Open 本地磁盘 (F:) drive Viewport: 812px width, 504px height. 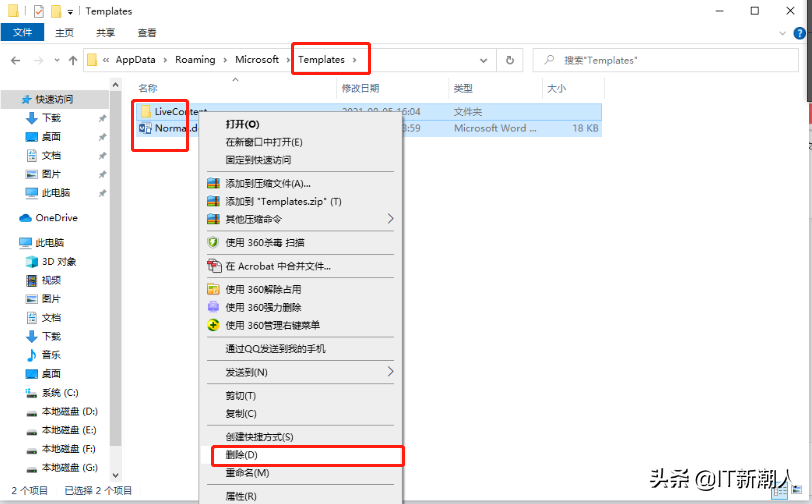68,449
